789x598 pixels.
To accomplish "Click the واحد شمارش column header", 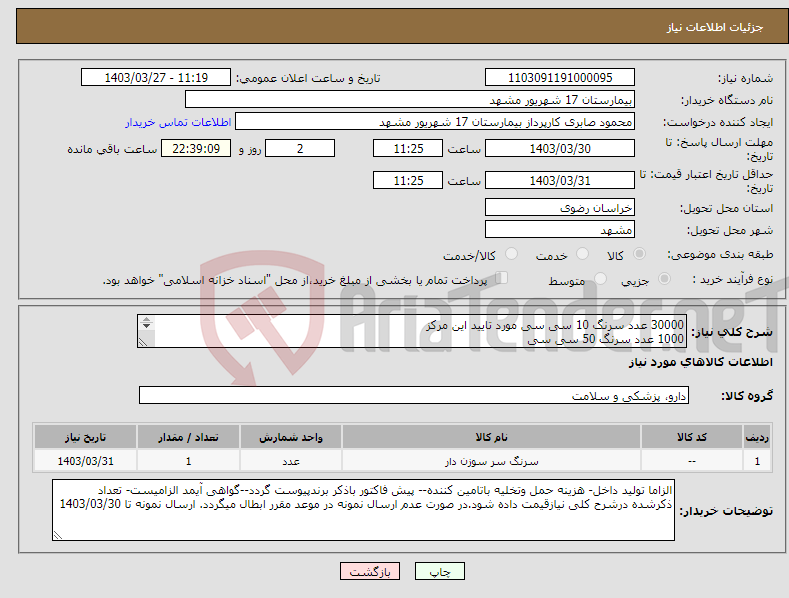I will (291, 437).
